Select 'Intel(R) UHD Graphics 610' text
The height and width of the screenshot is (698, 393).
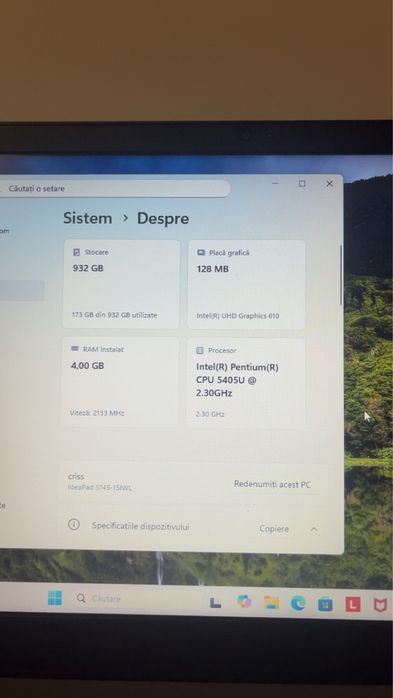238,316
